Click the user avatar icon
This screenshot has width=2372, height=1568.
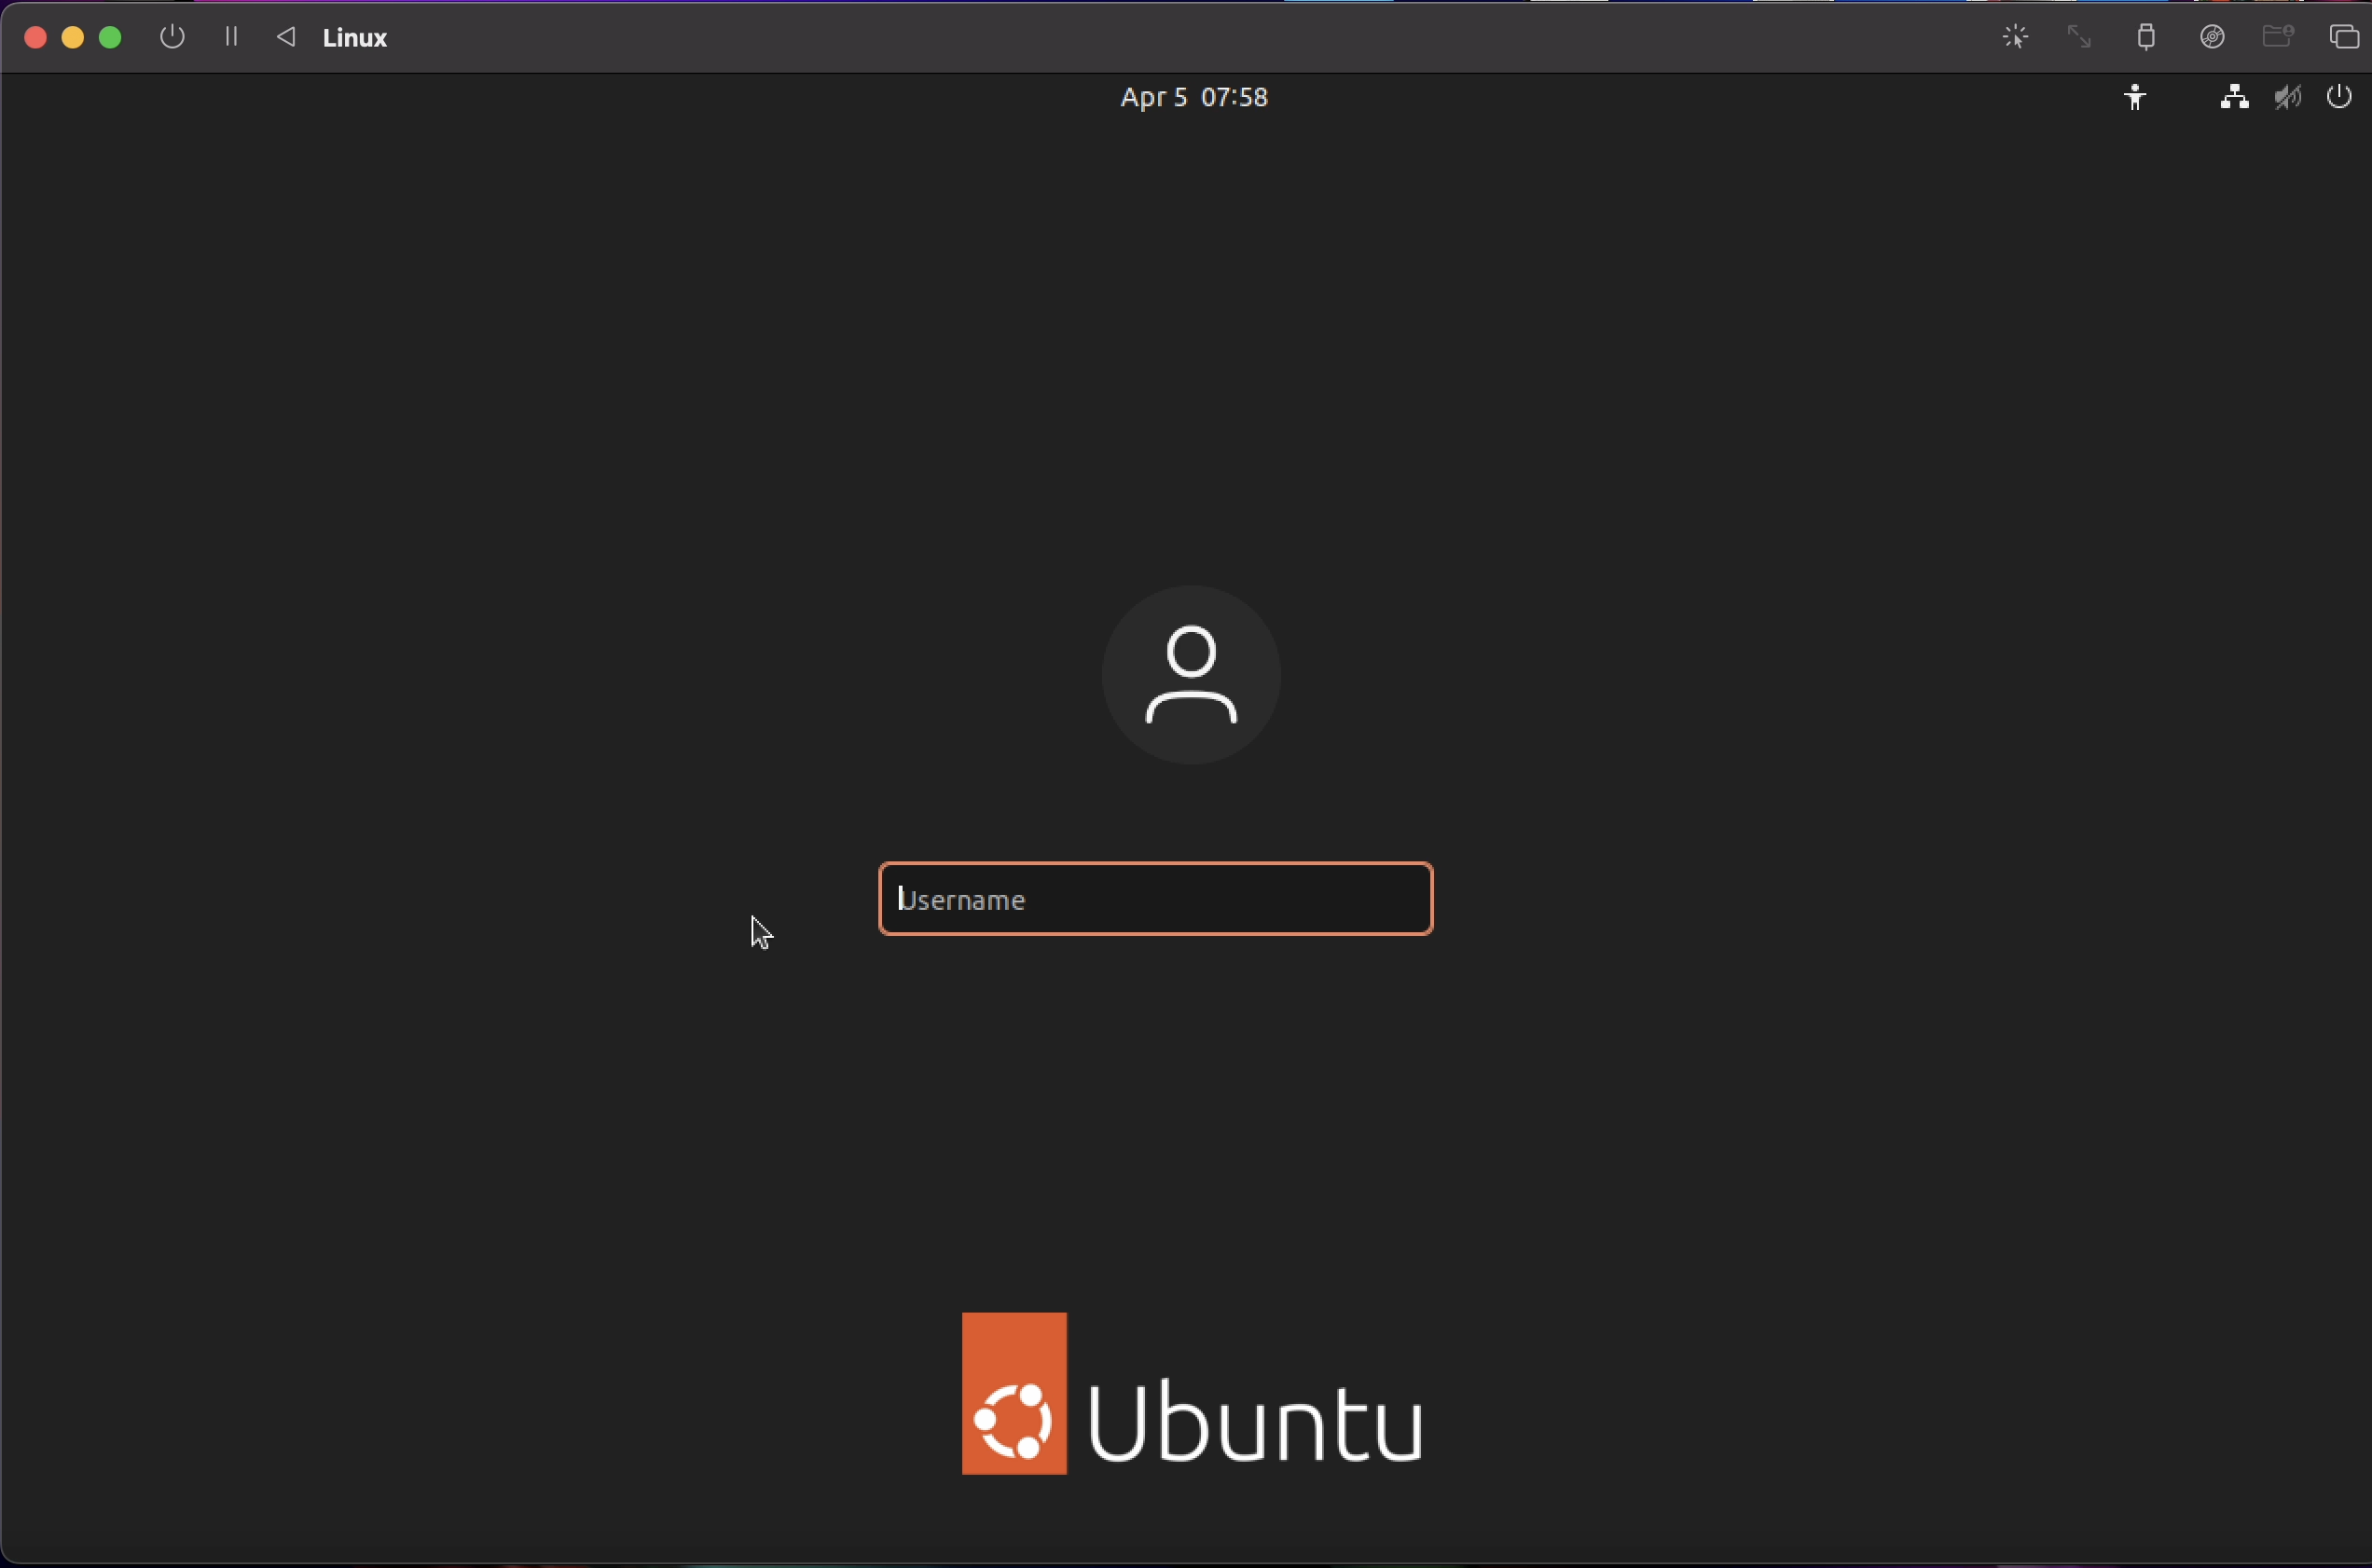point(1191,675)
